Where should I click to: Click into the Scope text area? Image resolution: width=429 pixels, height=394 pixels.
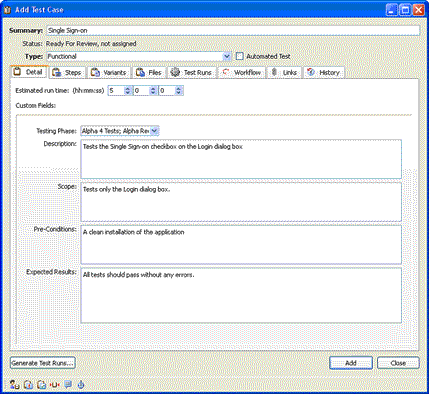click(241, 202)
